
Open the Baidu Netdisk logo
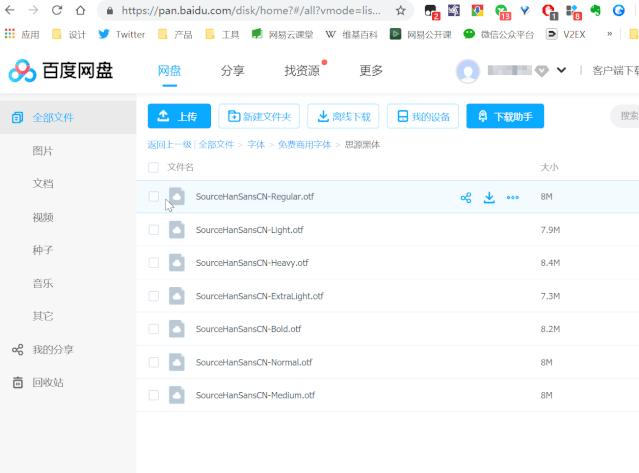(x=61, y=70)
